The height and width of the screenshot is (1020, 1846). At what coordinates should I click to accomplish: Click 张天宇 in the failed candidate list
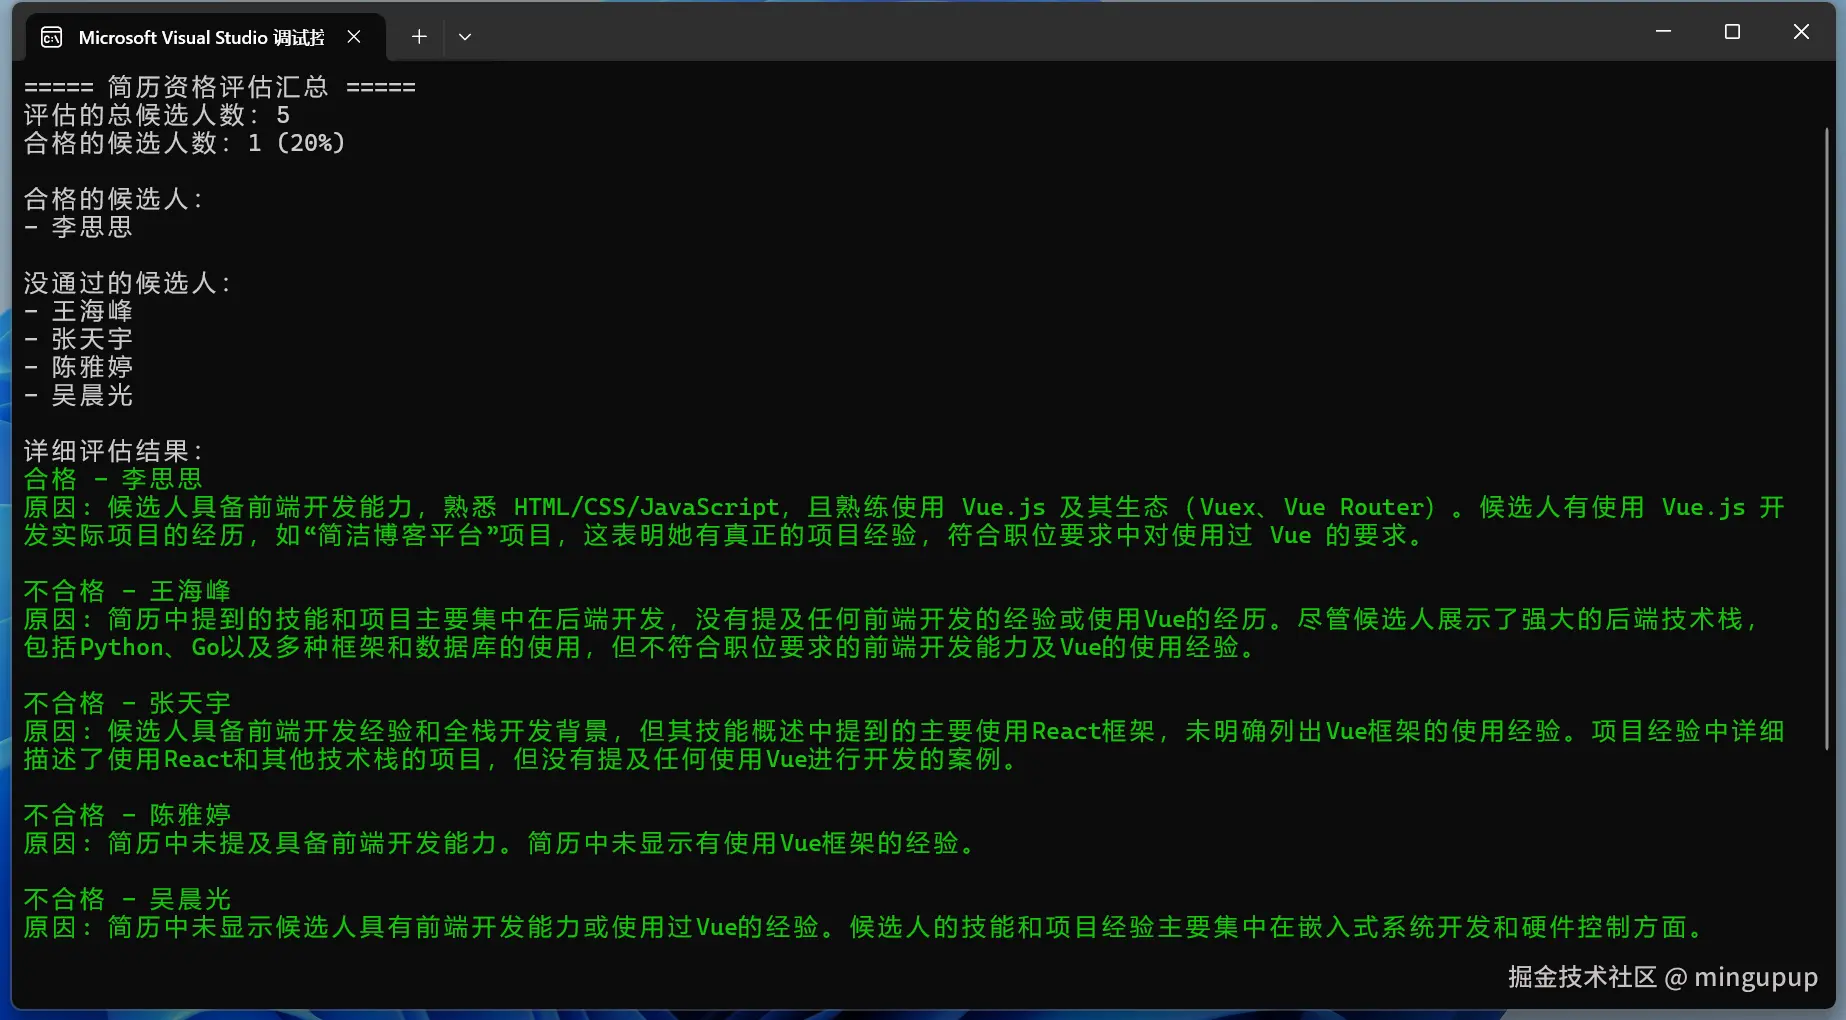pyautogui.click(x=92, y=339)
